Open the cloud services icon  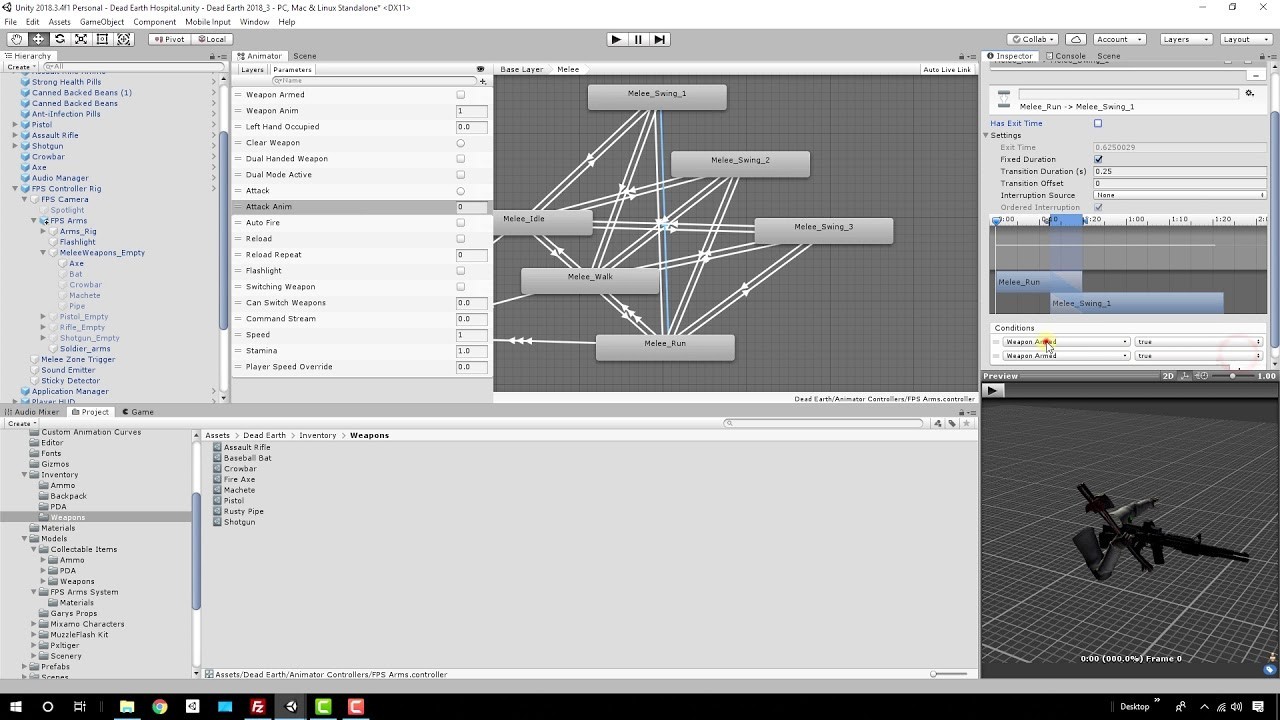click(x=1075, y=39)
